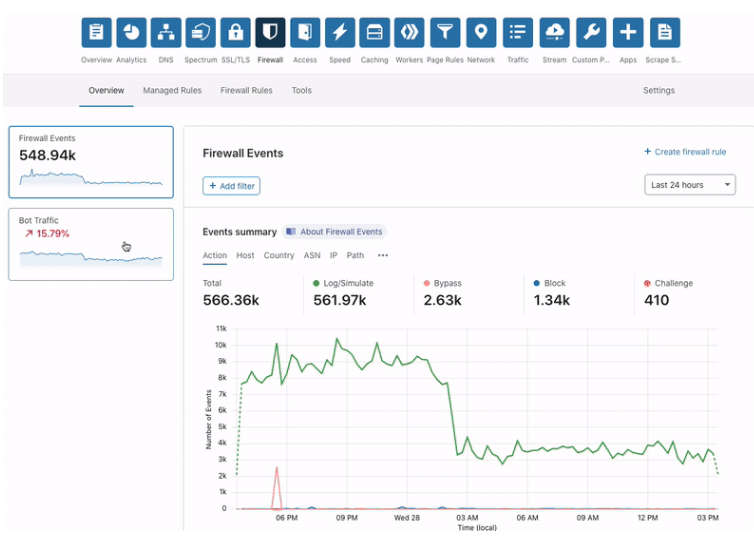Screen dimensions: 754x549
Task: Click the Total 566.36k value
Action: tap(231, 300)
